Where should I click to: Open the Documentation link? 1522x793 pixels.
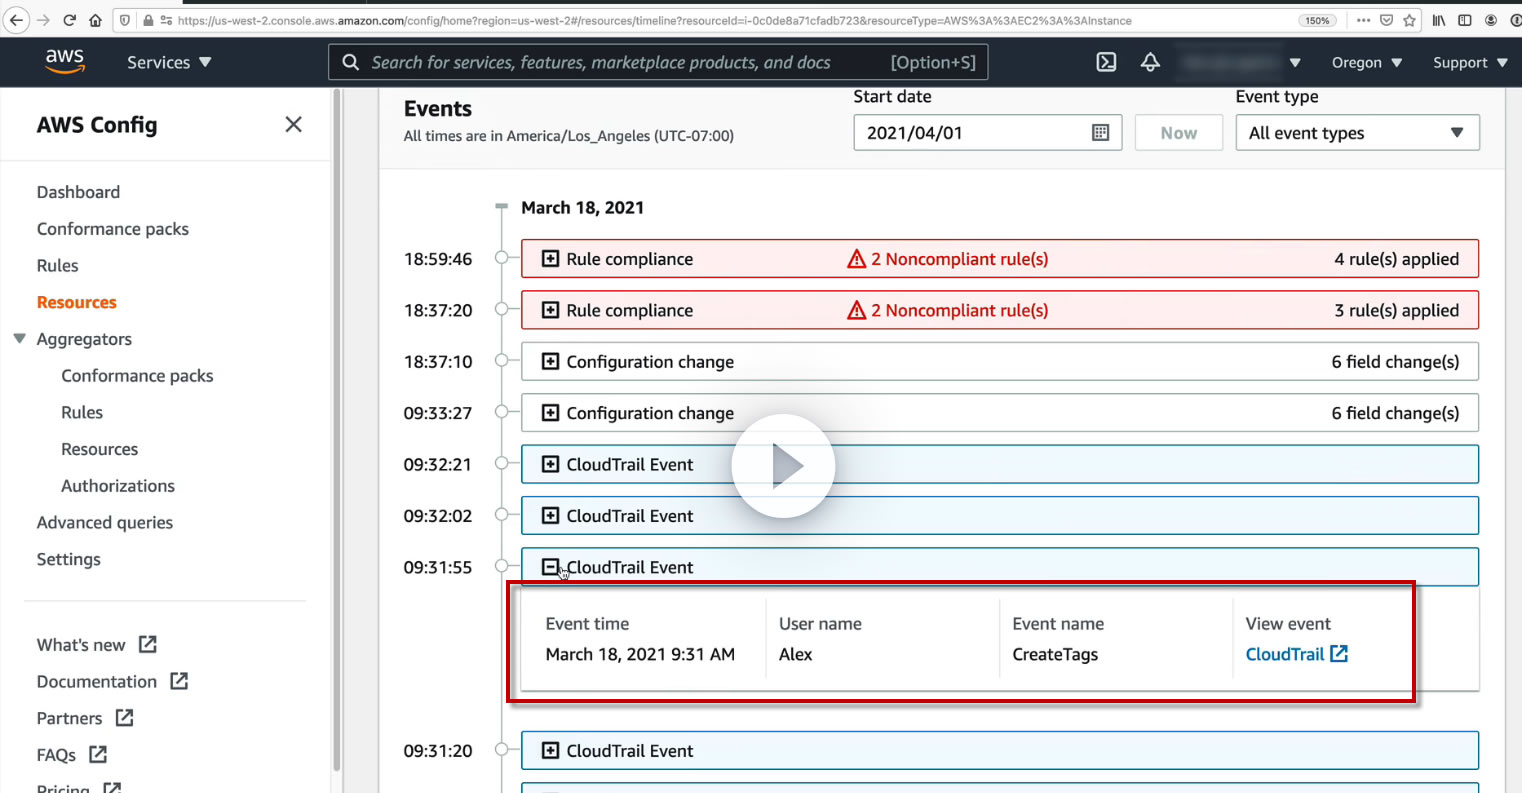[x=97, y=682]
